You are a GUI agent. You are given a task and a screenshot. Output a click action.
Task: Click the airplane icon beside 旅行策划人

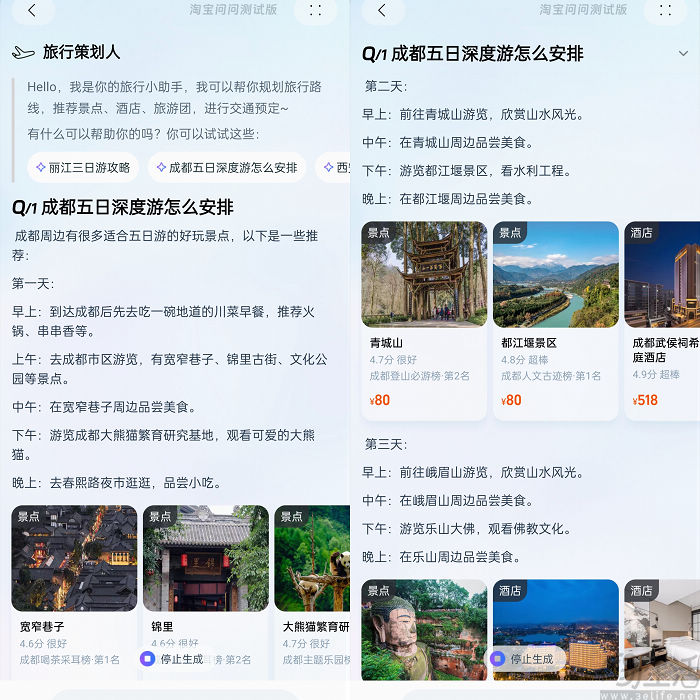click(x=23, y=53)
